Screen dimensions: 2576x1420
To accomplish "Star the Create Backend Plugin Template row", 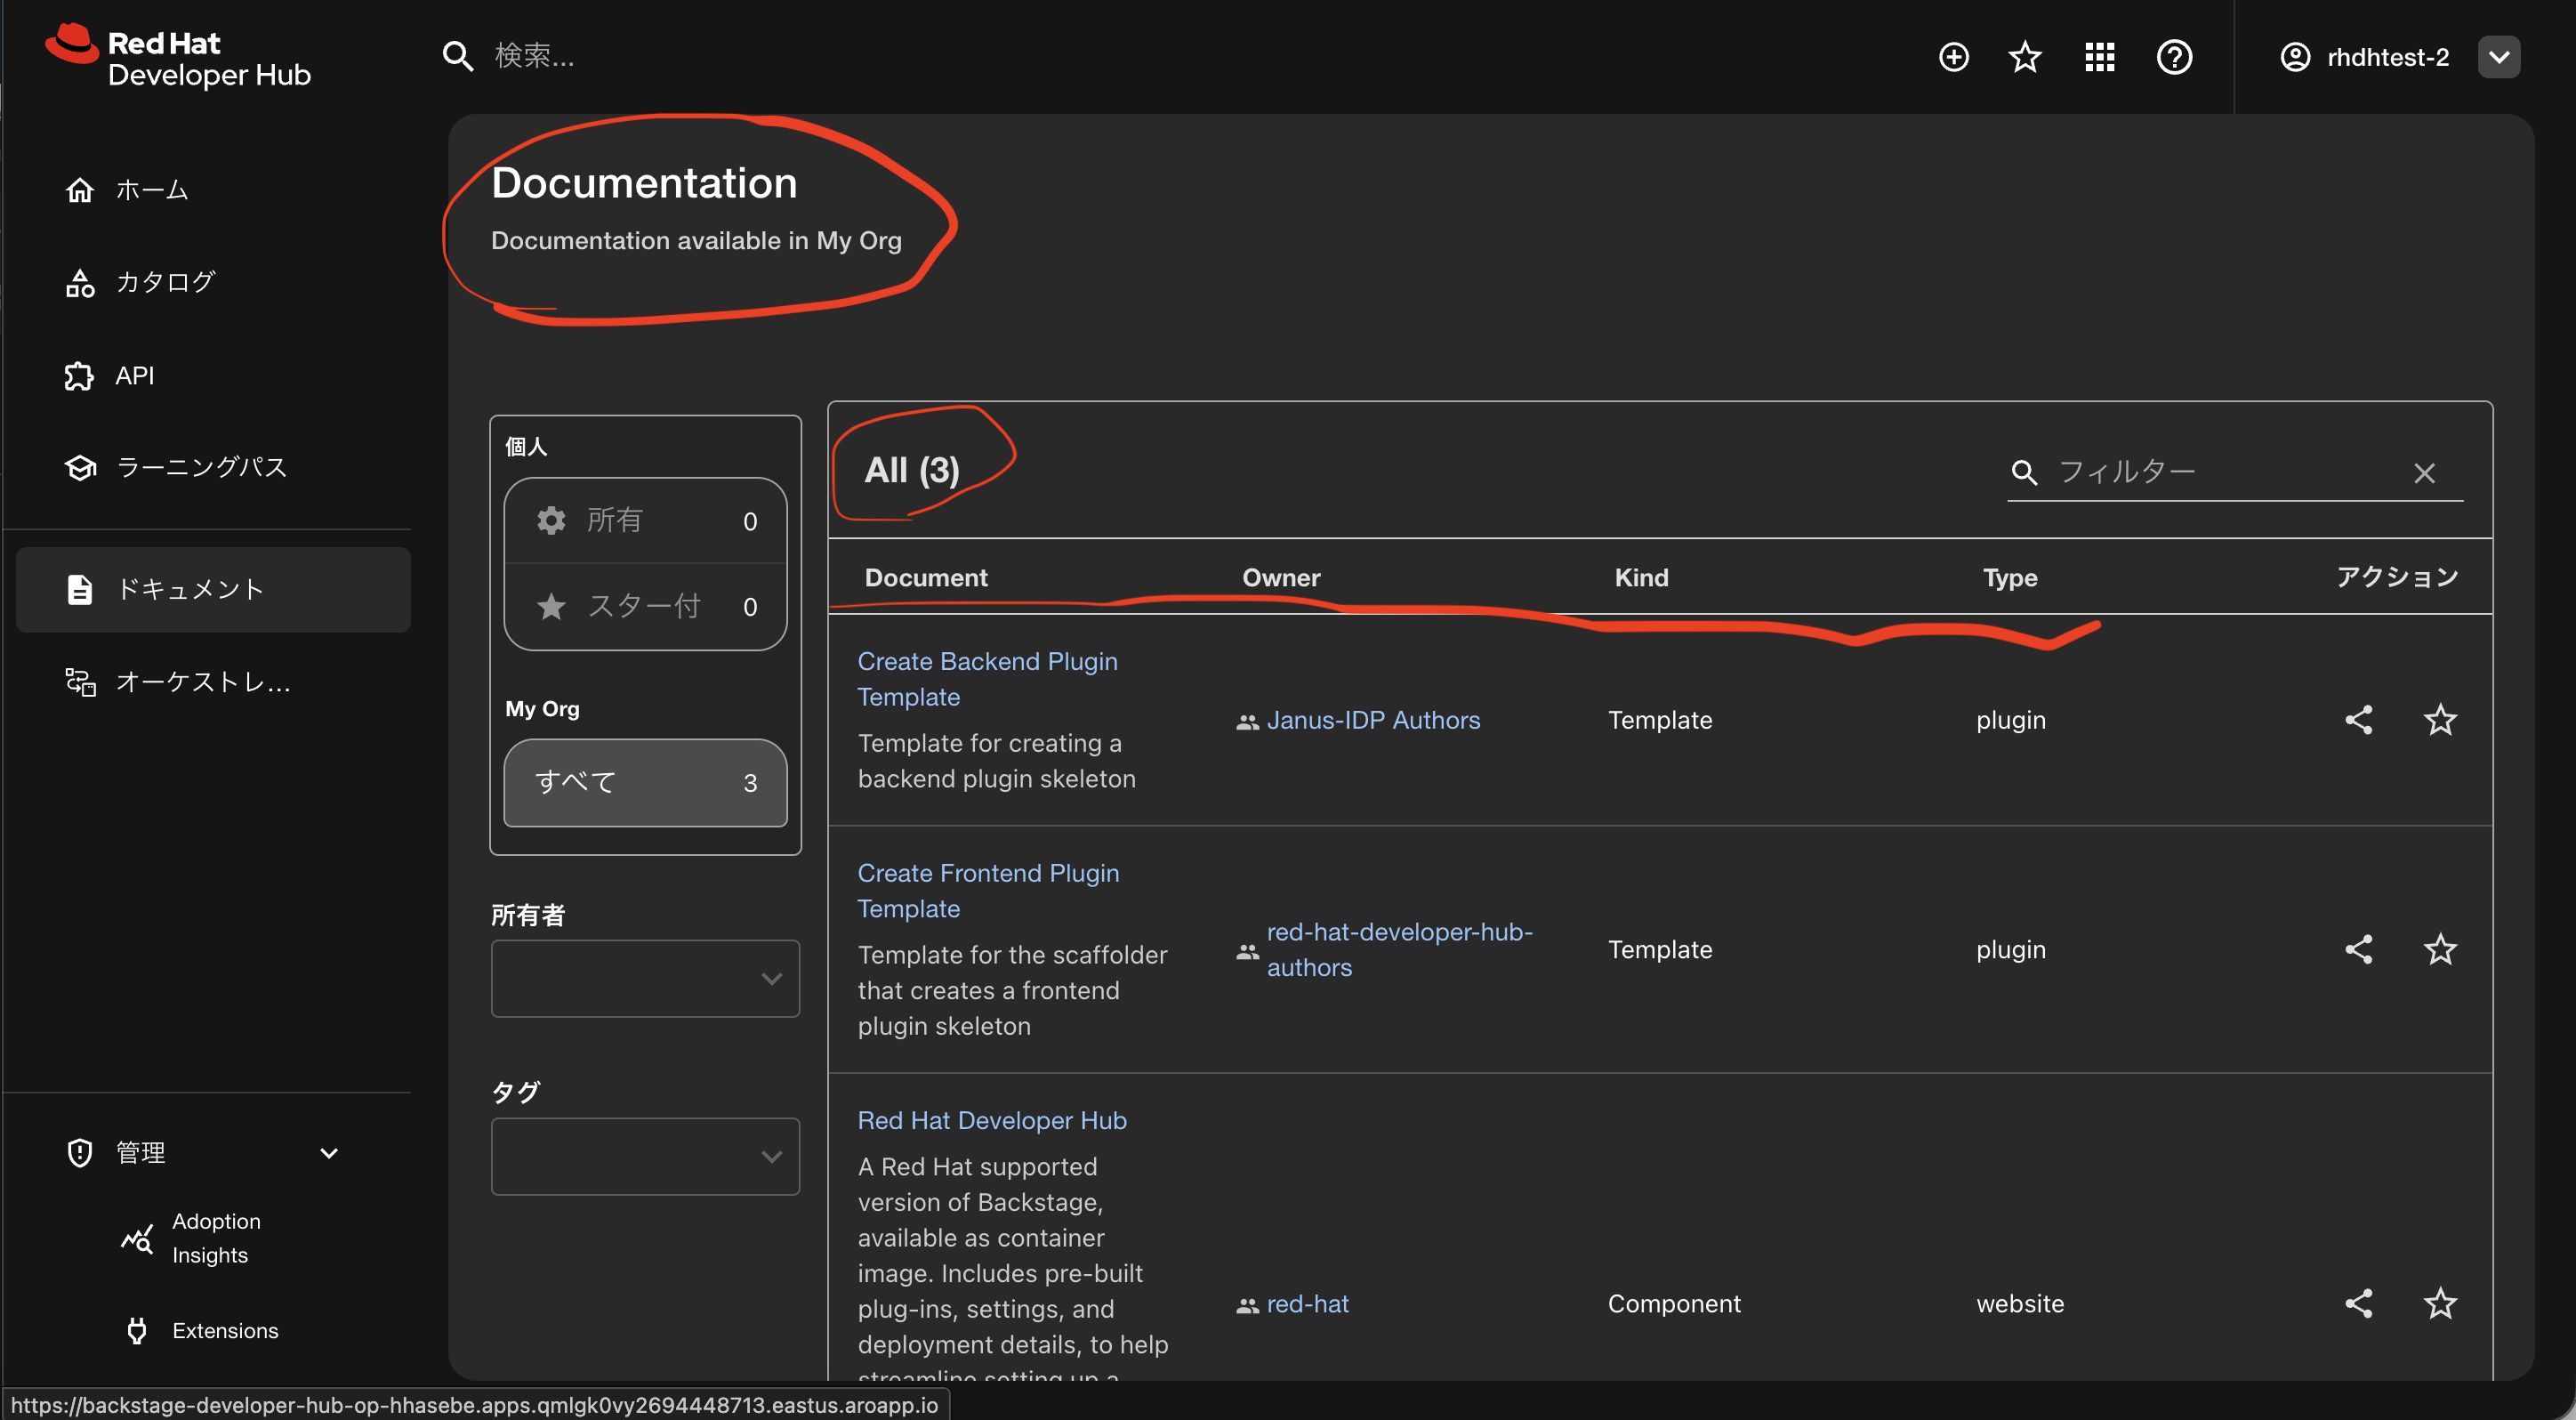I will [x=2440, y=720].
